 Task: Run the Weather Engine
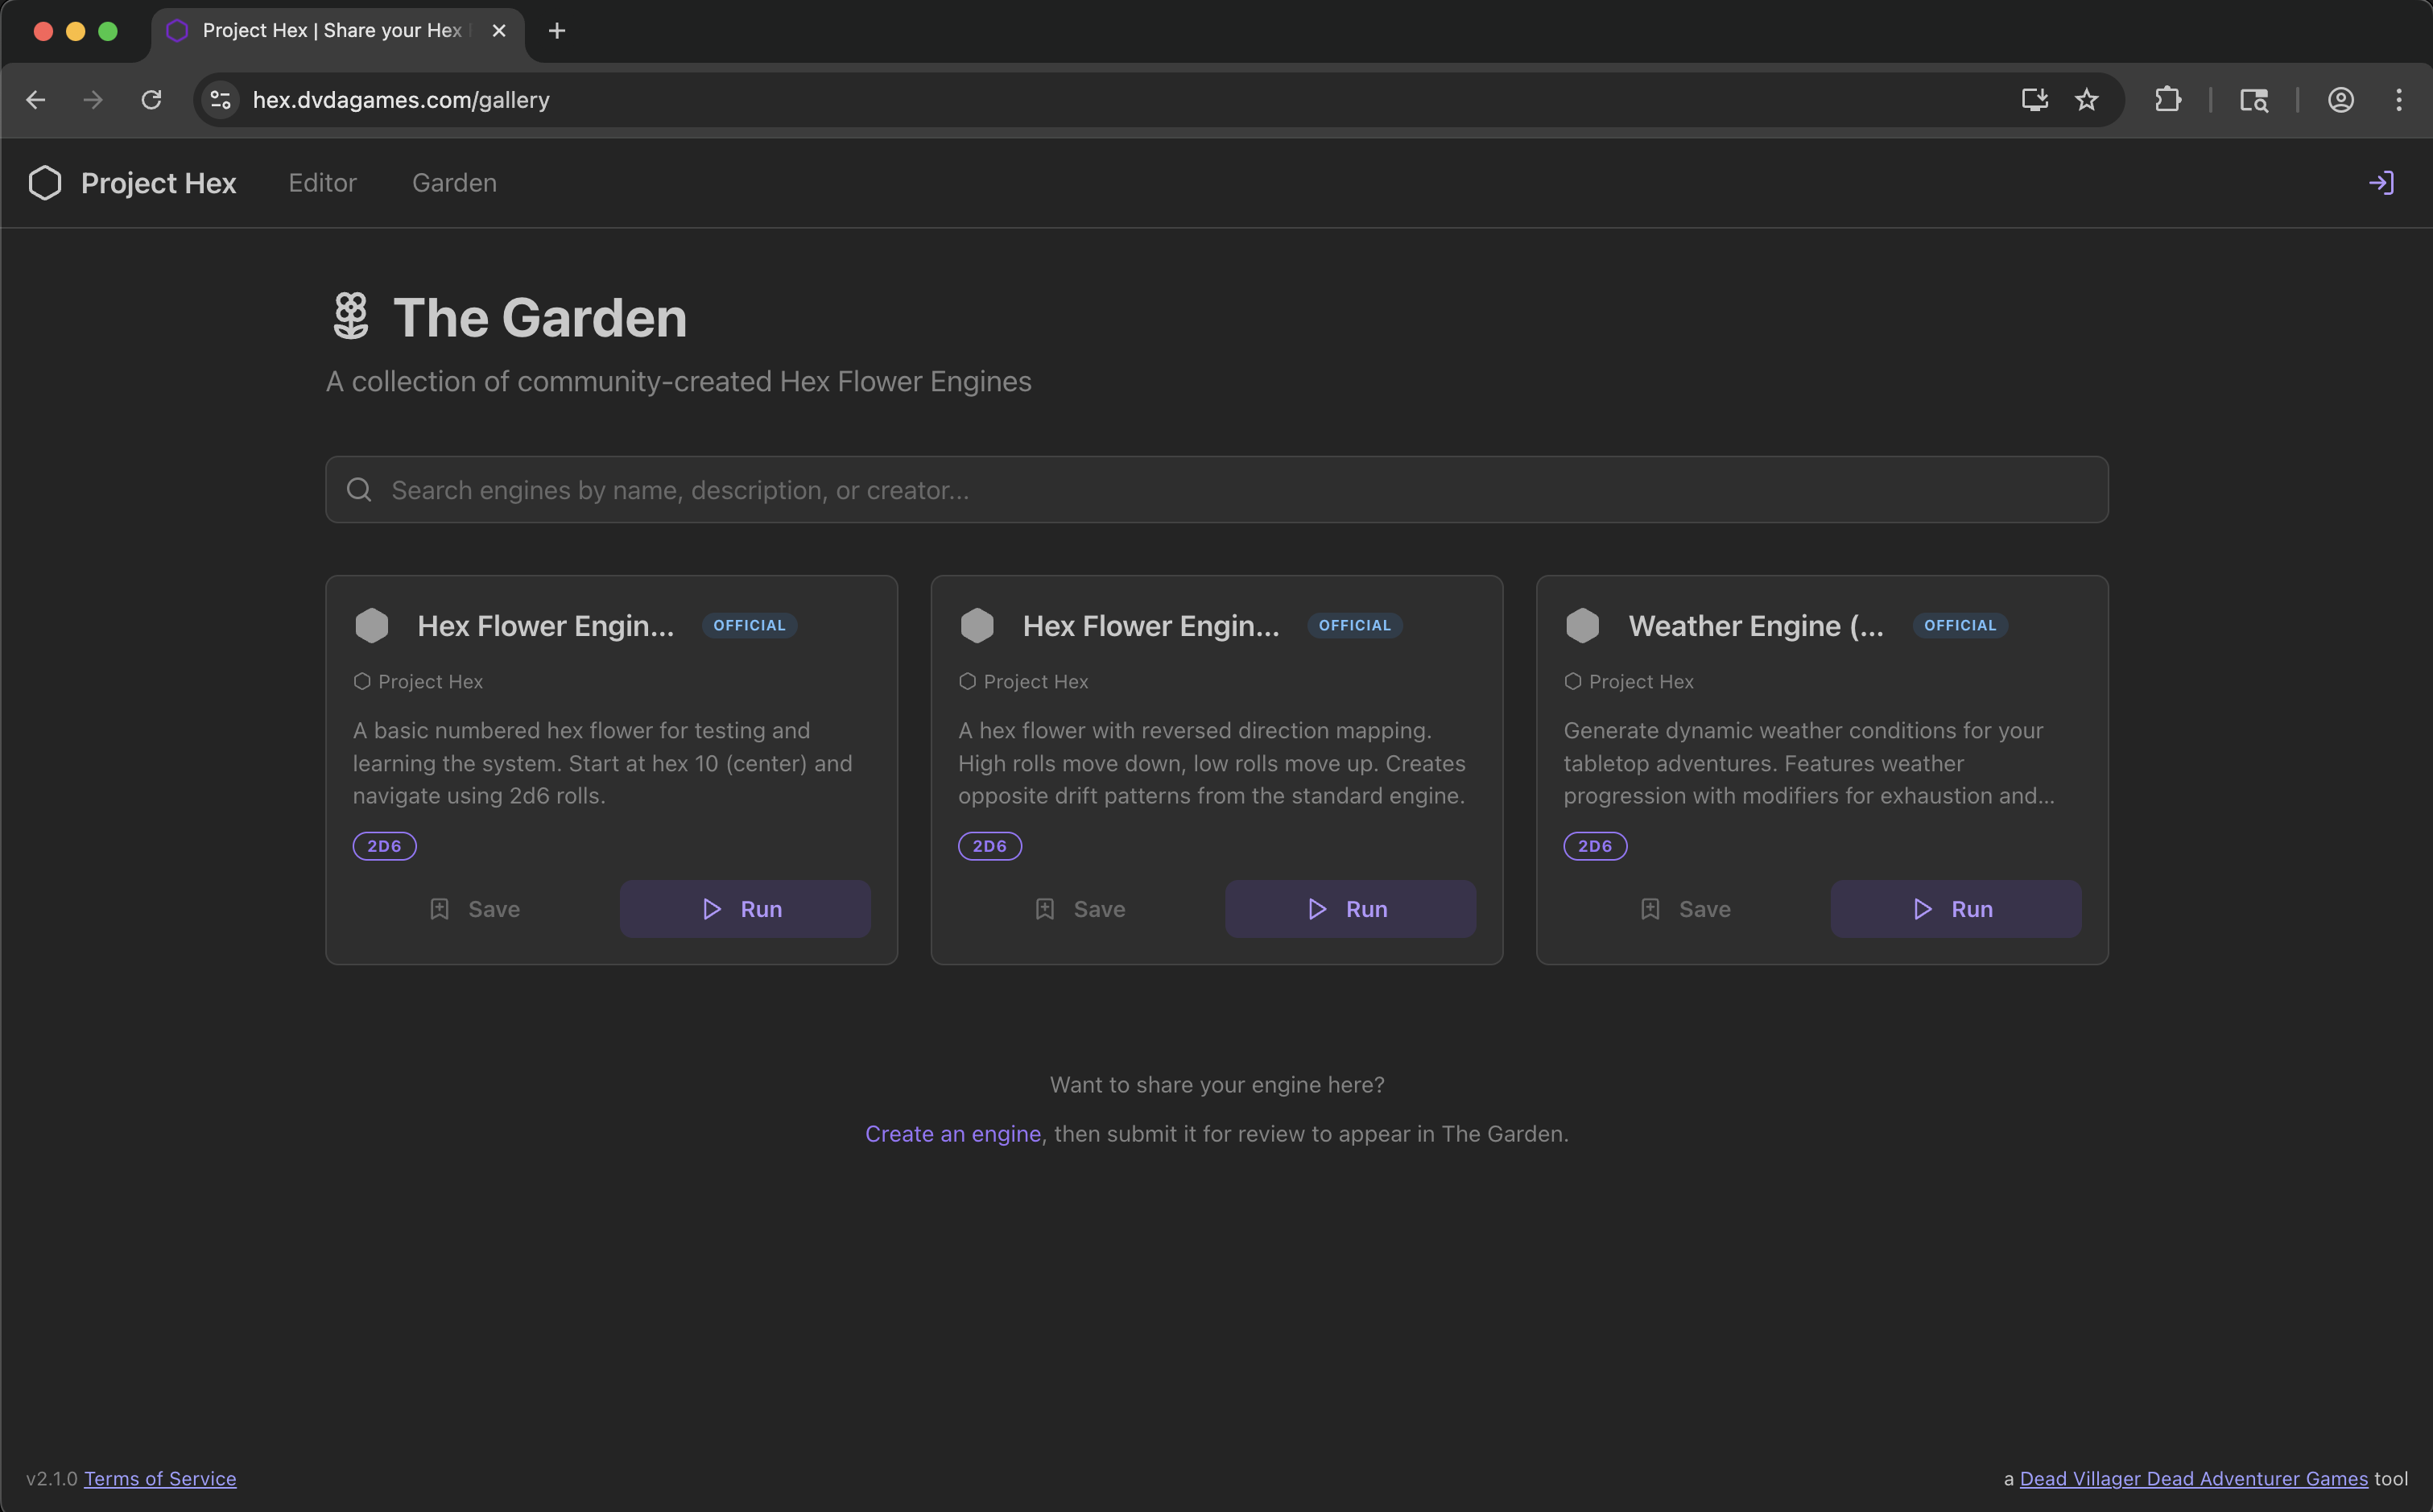(1955, 908)
